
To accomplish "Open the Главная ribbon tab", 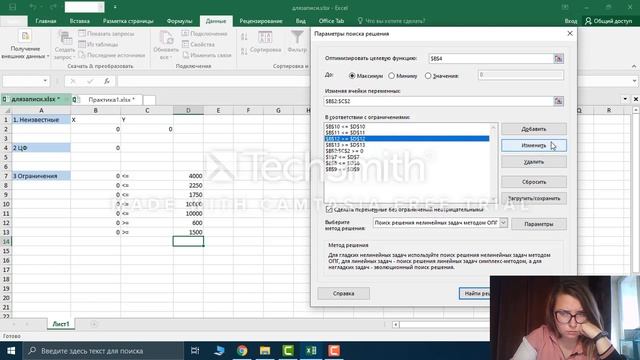I will coord(46,21).
